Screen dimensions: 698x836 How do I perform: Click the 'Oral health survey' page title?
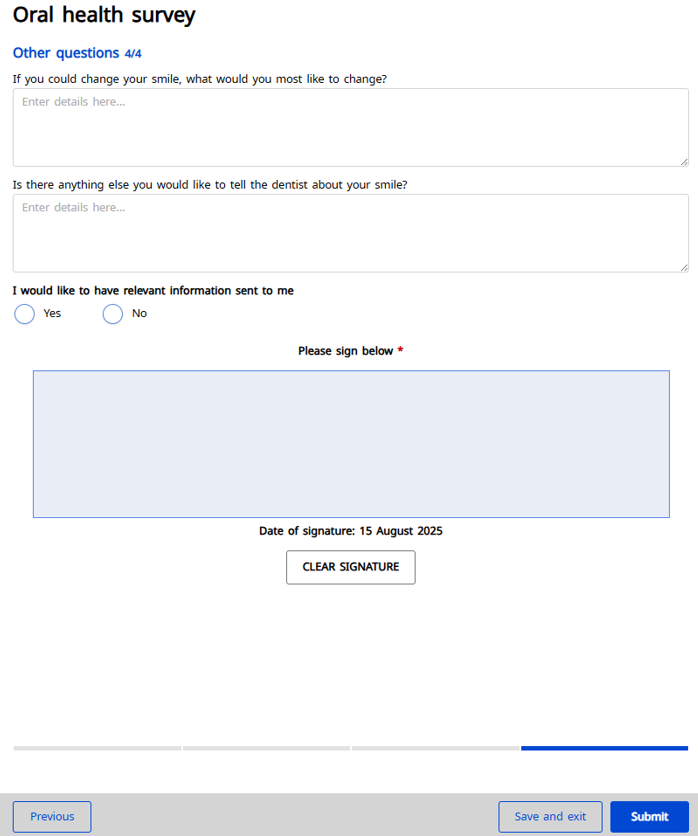104,15
